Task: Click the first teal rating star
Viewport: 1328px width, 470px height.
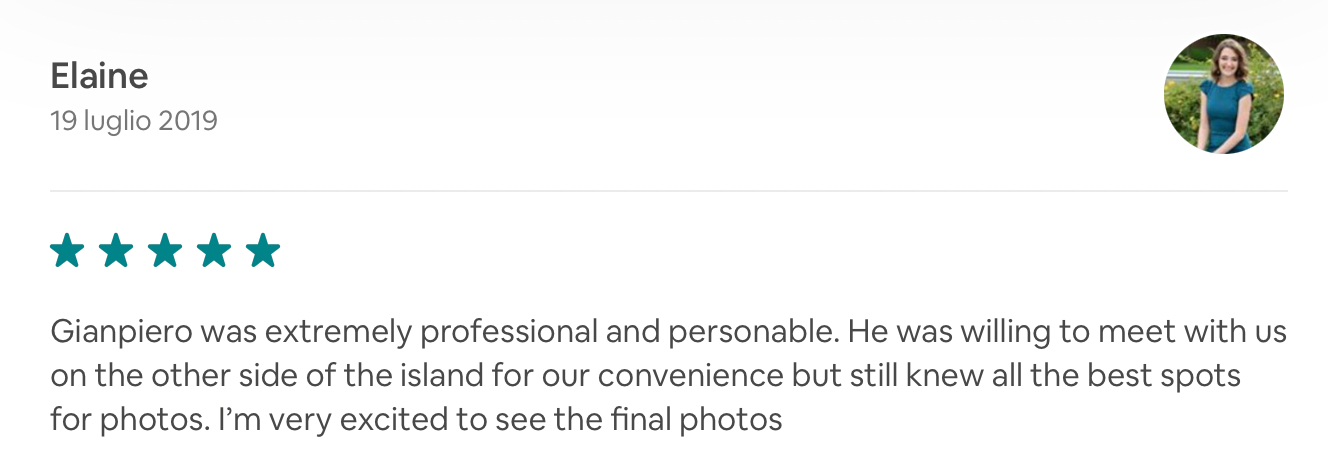Action: (67, 251)
